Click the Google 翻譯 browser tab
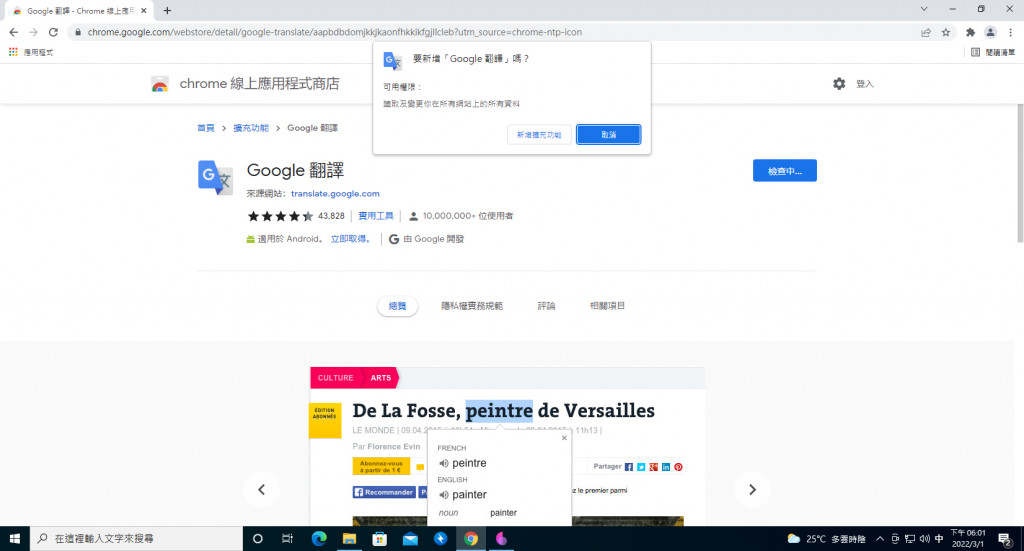Viewport: 1024px width, 551px height. coord(78,11)
